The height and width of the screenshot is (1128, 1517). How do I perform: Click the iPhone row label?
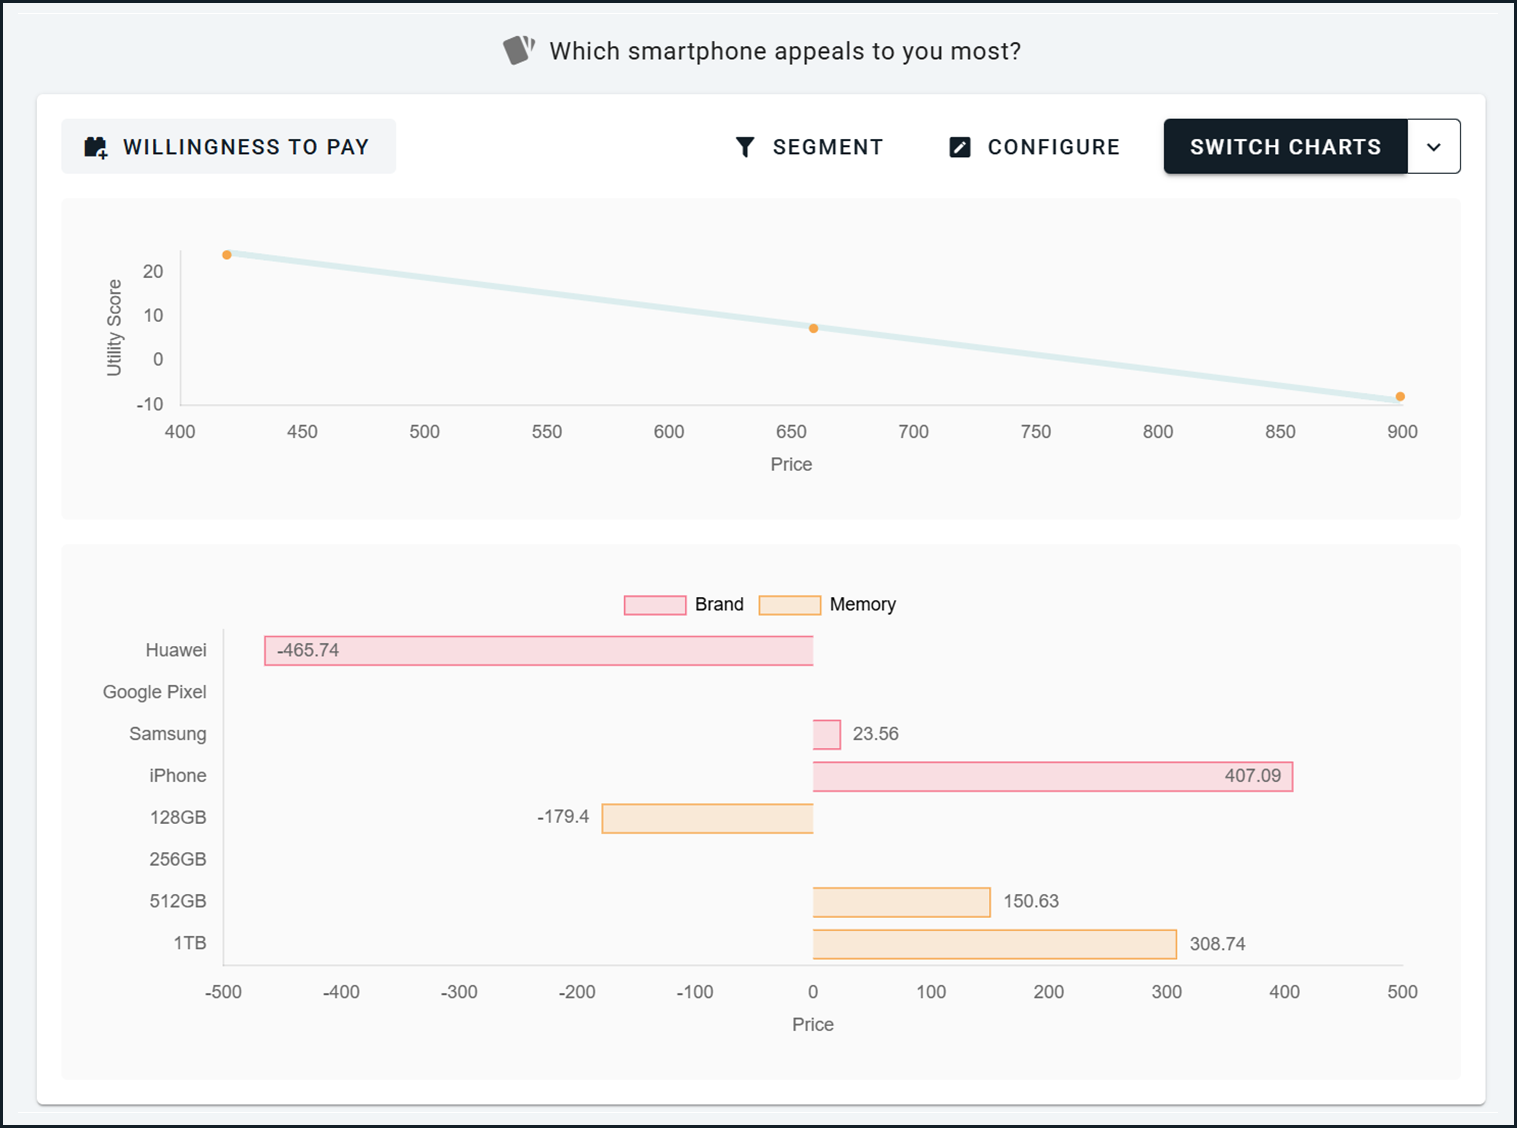[178, 776]
